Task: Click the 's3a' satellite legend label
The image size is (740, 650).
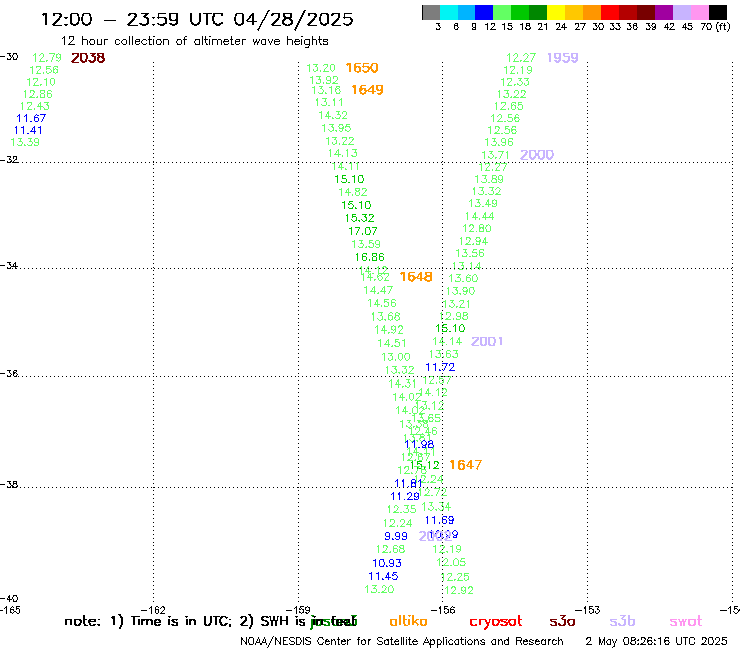Action: (x=562, y=621)
